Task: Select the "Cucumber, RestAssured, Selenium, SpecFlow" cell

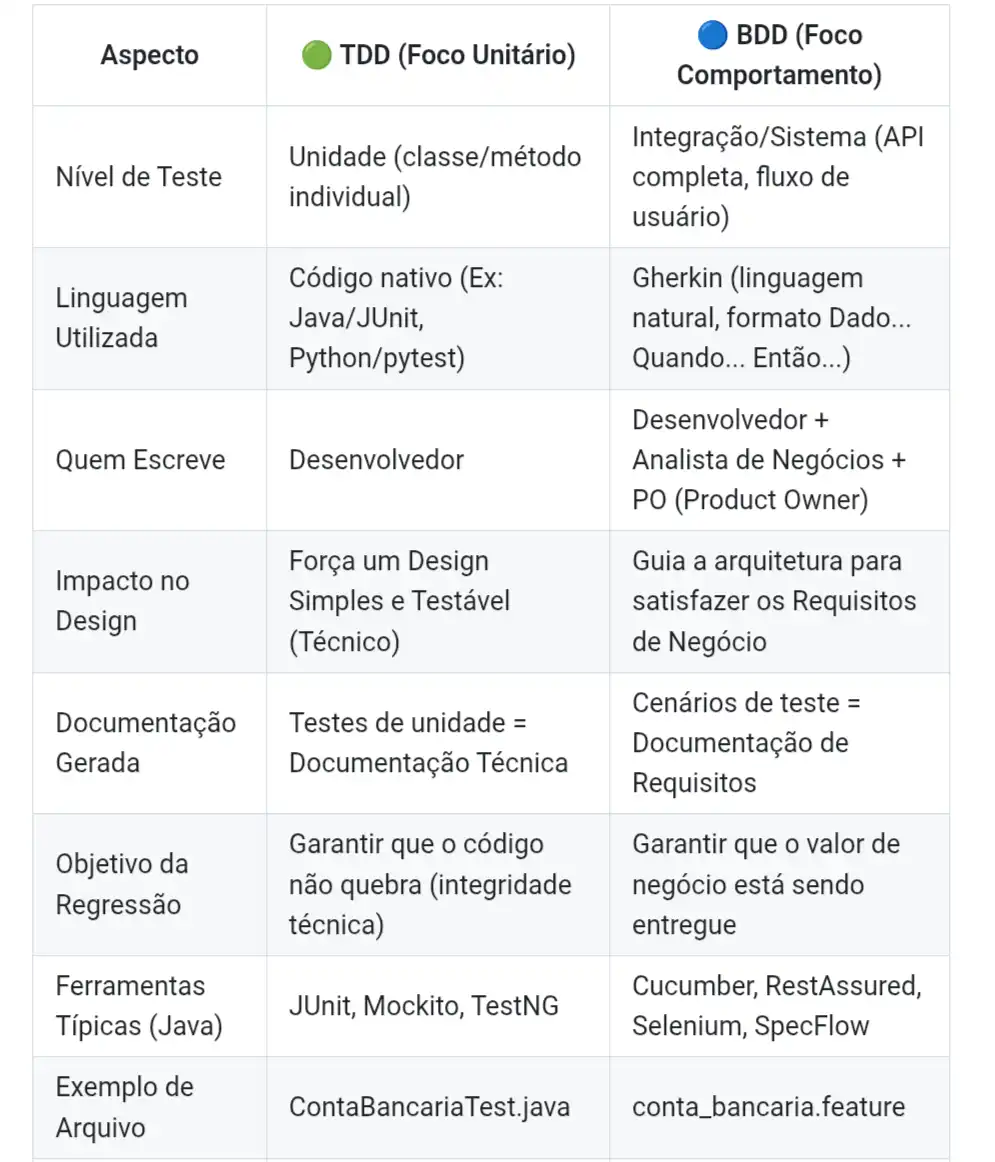Action: coord(776,1006)
